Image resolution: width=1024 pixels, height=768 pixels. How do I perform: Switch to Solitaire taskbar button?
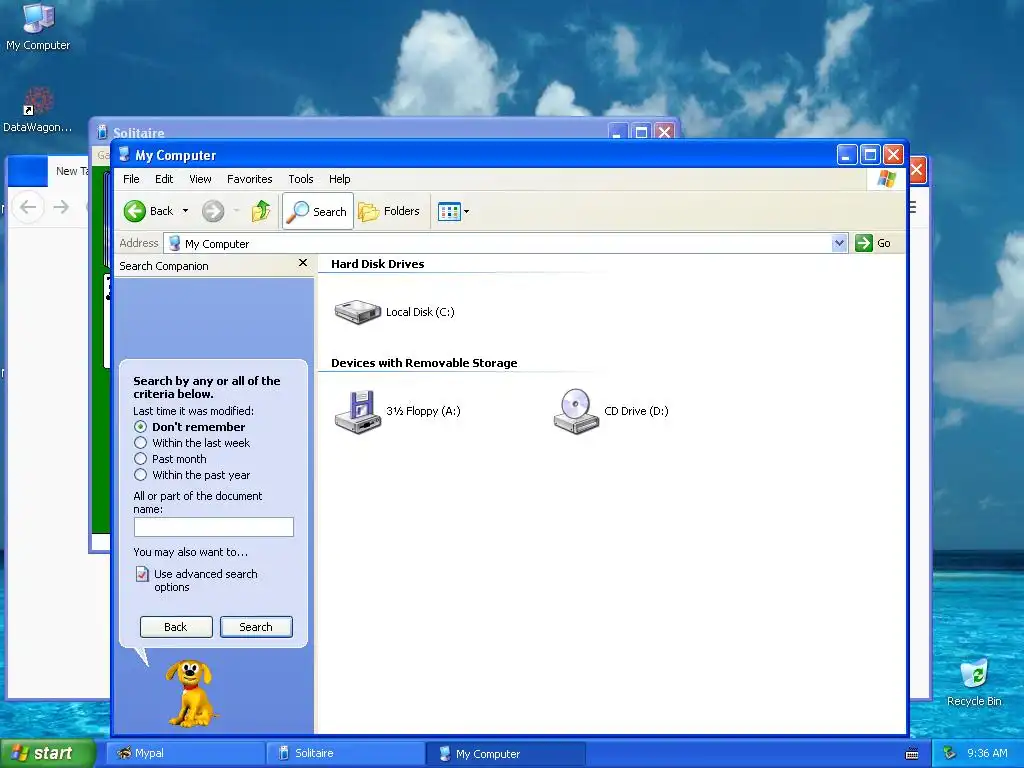pos(345,754)
